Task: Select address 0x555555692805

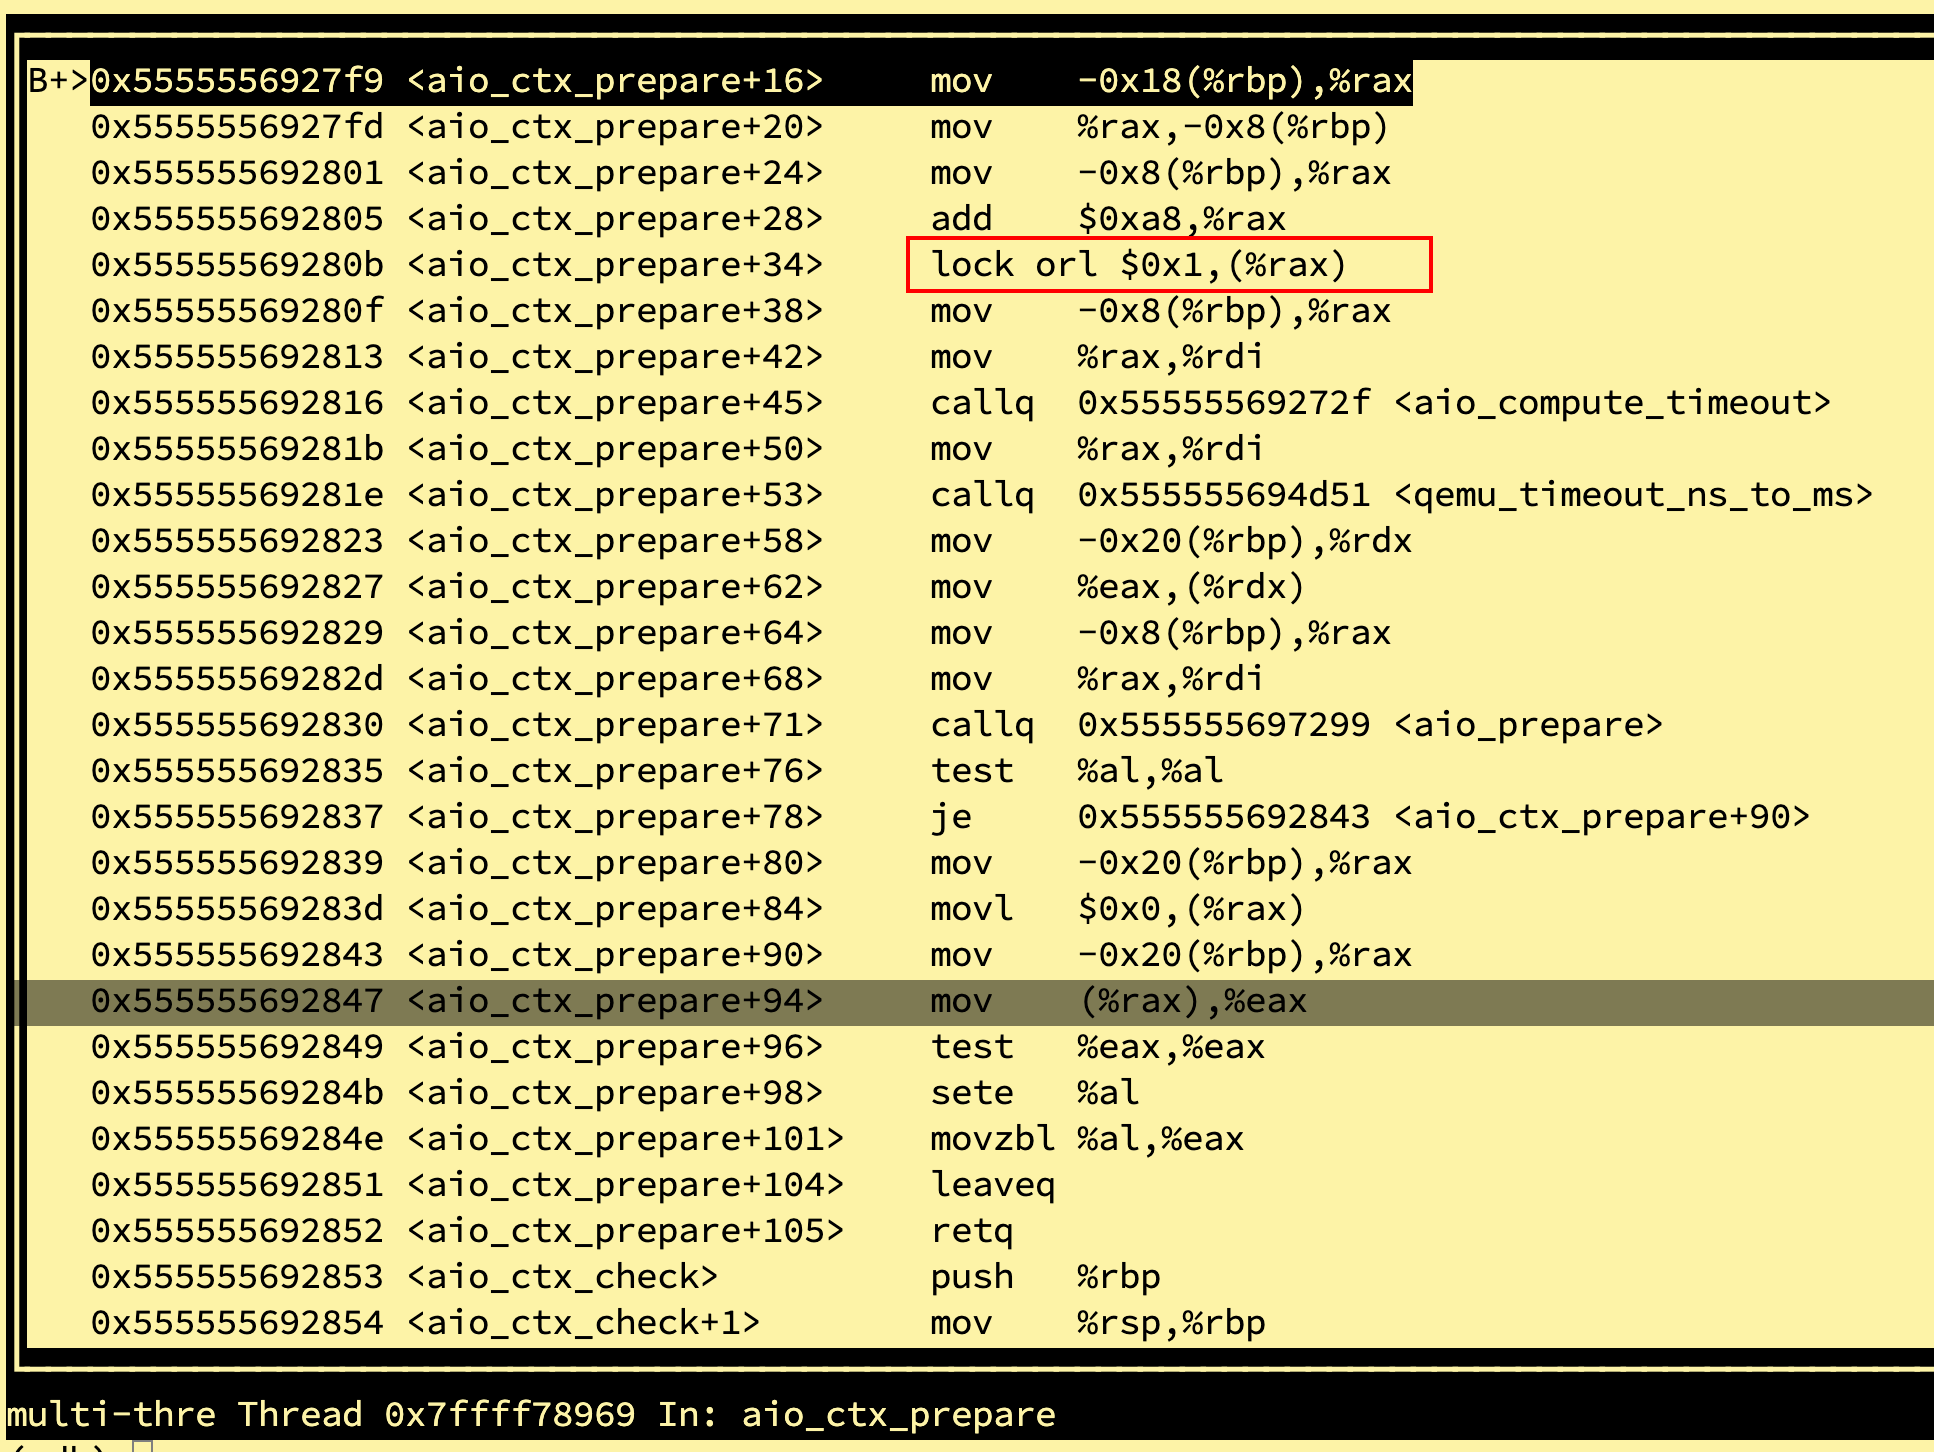Action: [237, 219]
